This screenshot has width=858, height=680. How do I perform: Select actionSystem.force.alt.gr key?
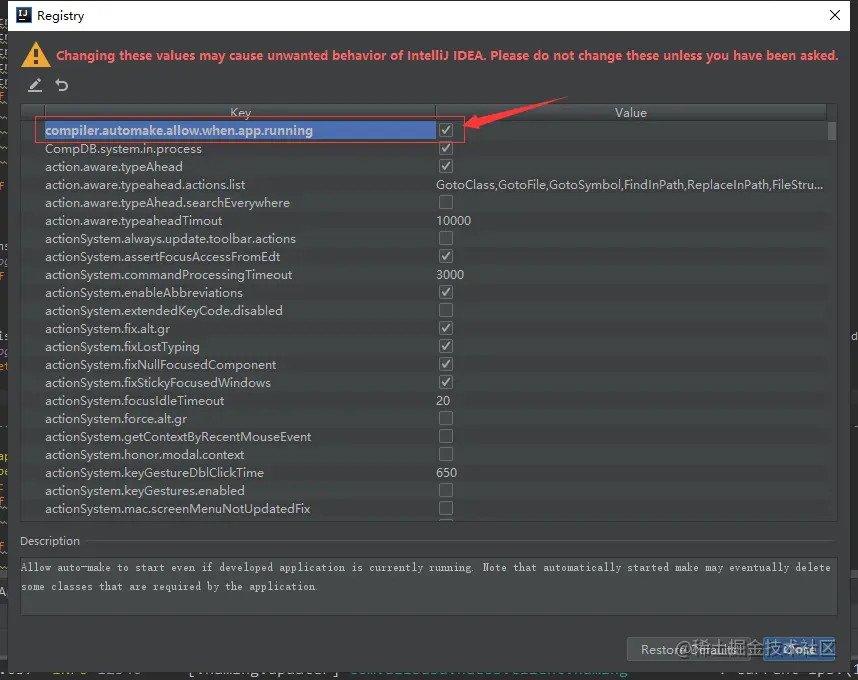pyautogui.click(x=116, y=419)
